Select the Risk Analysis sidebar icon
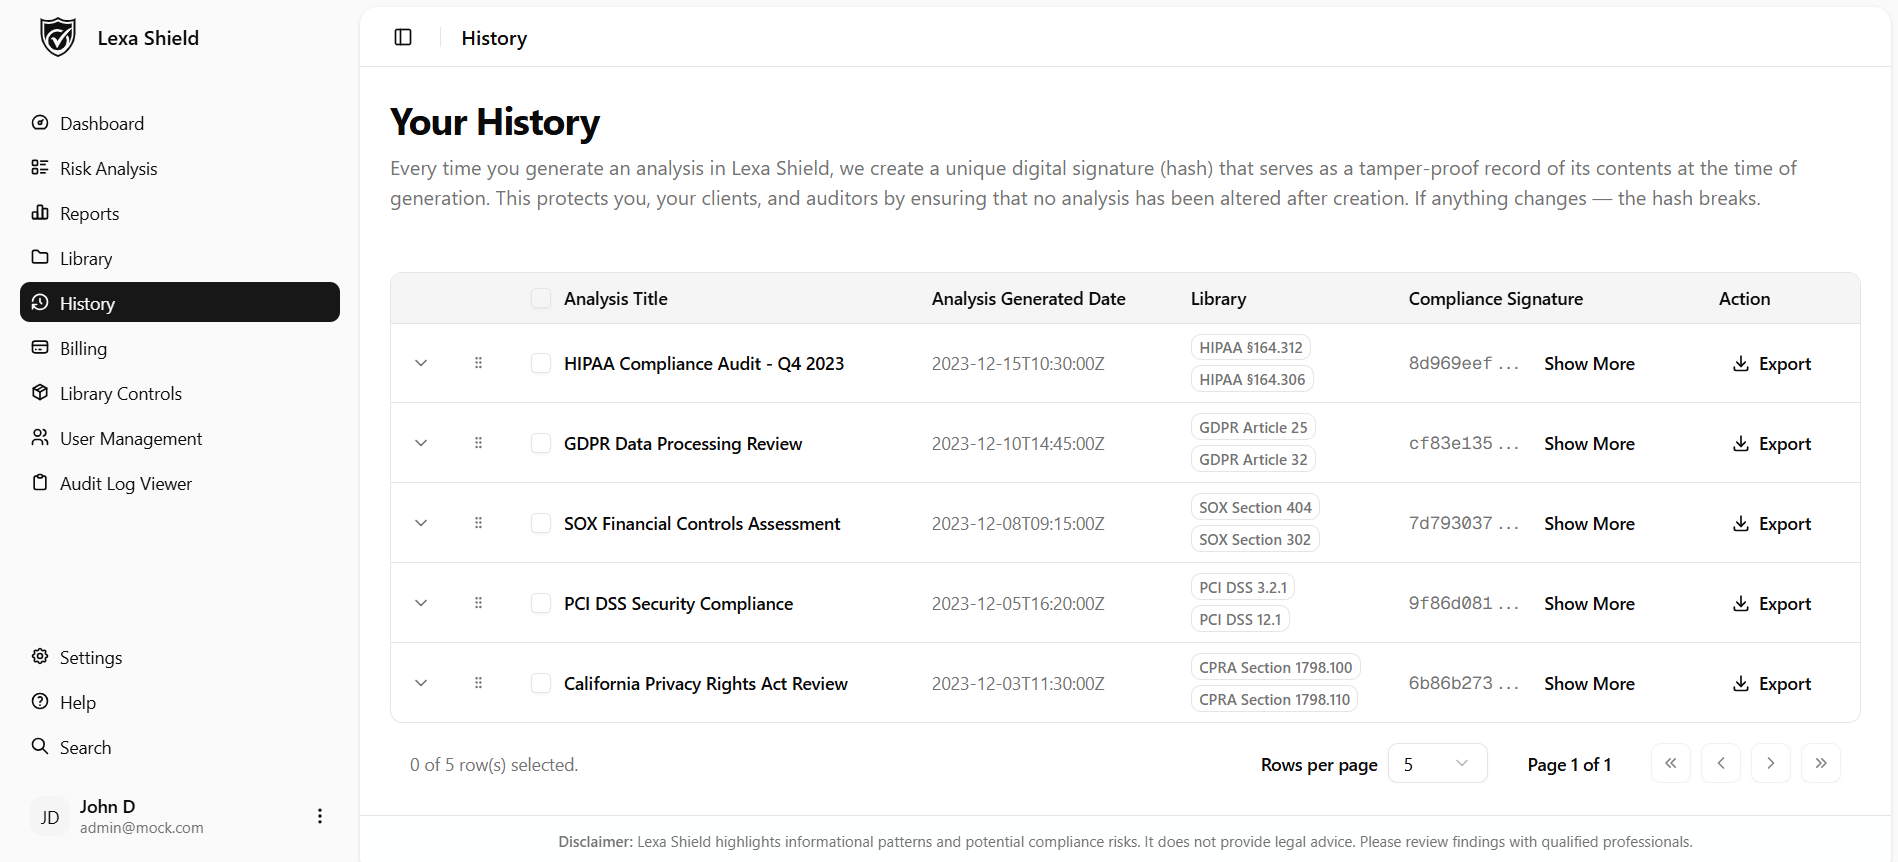 tap(40, 168)
